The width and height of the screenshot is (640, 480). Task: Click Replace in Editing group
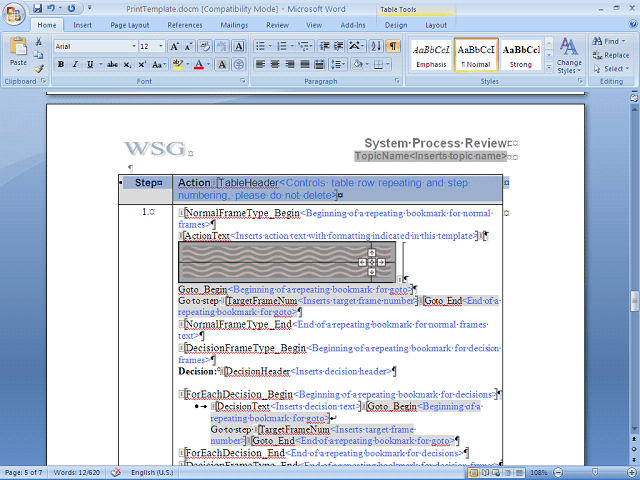[611, 55]
